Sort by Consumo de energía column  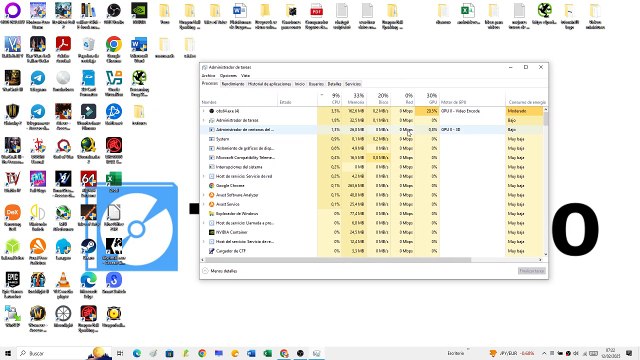point(527,98)
